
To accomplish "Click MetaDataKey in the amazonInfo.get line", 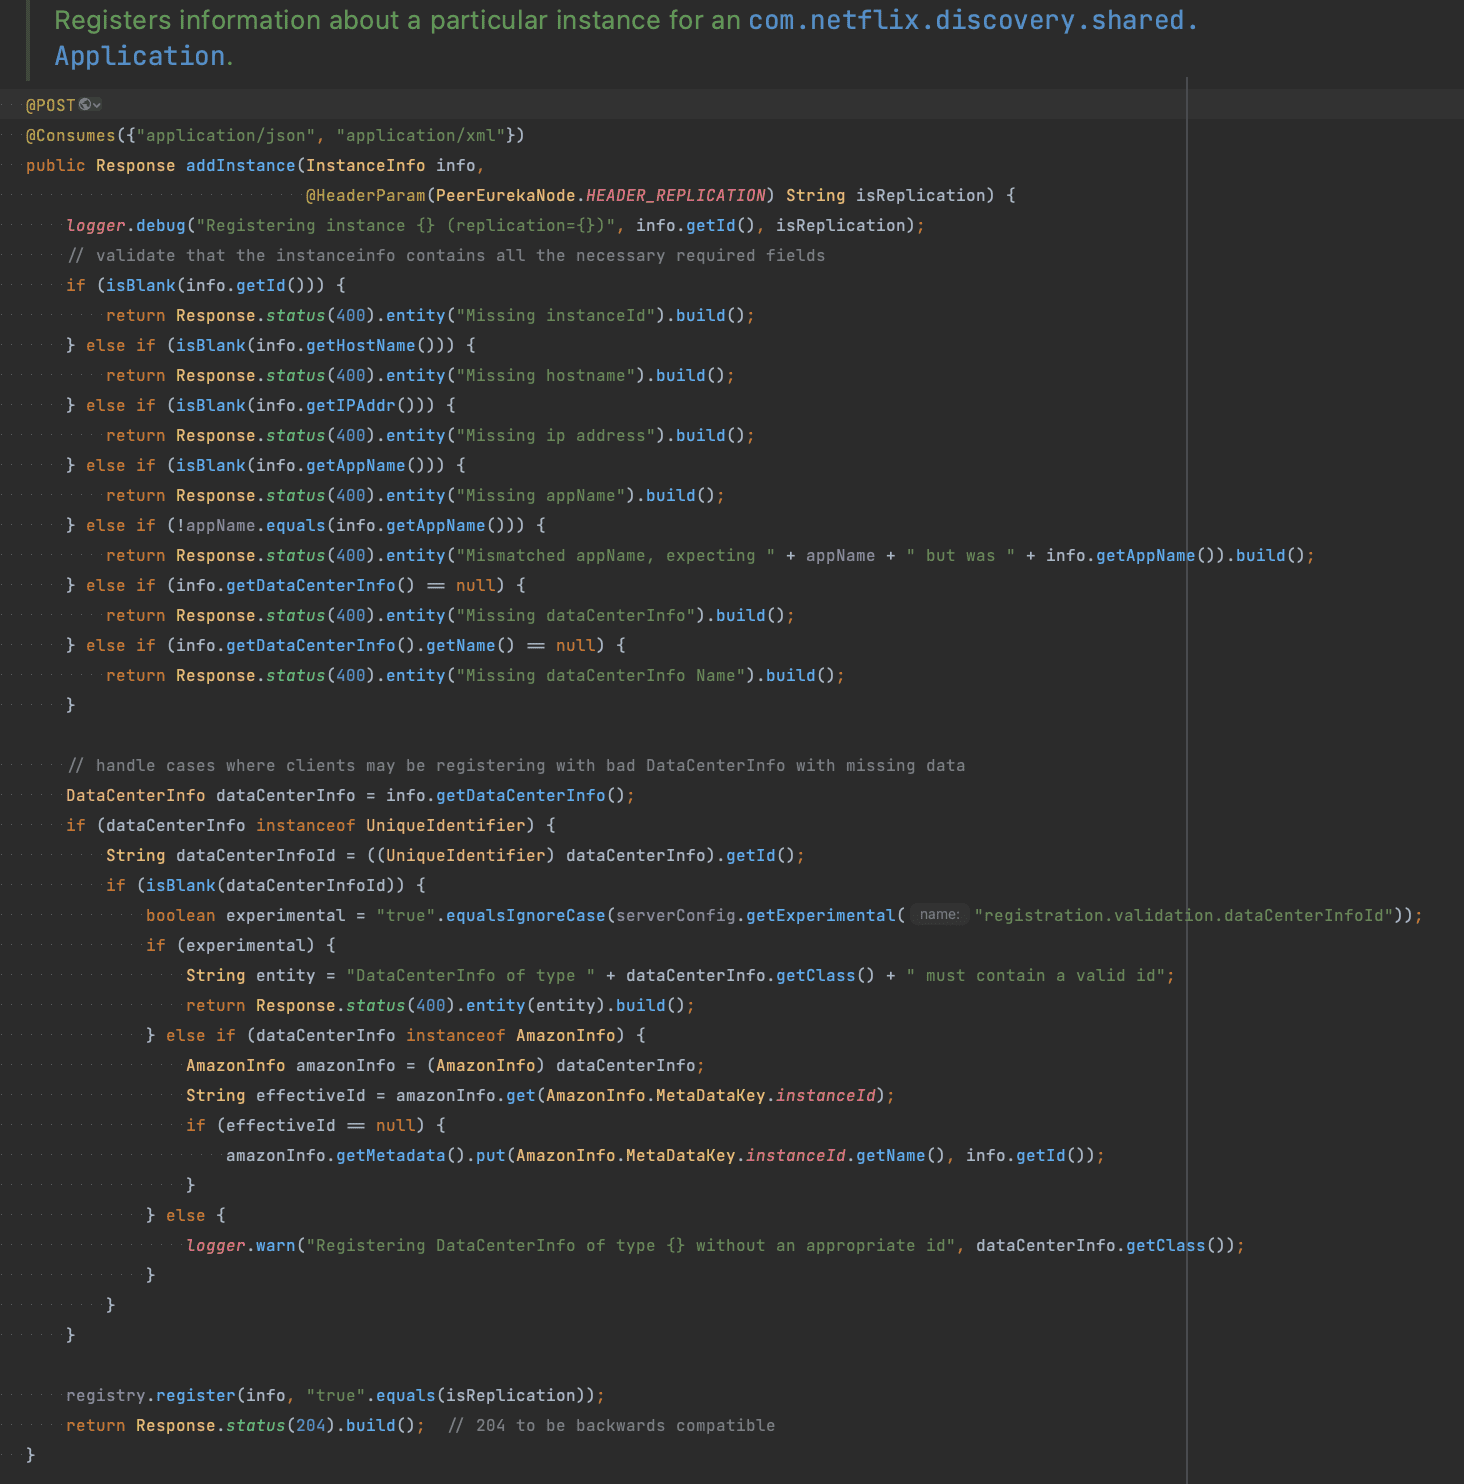I will (711, 1095).
